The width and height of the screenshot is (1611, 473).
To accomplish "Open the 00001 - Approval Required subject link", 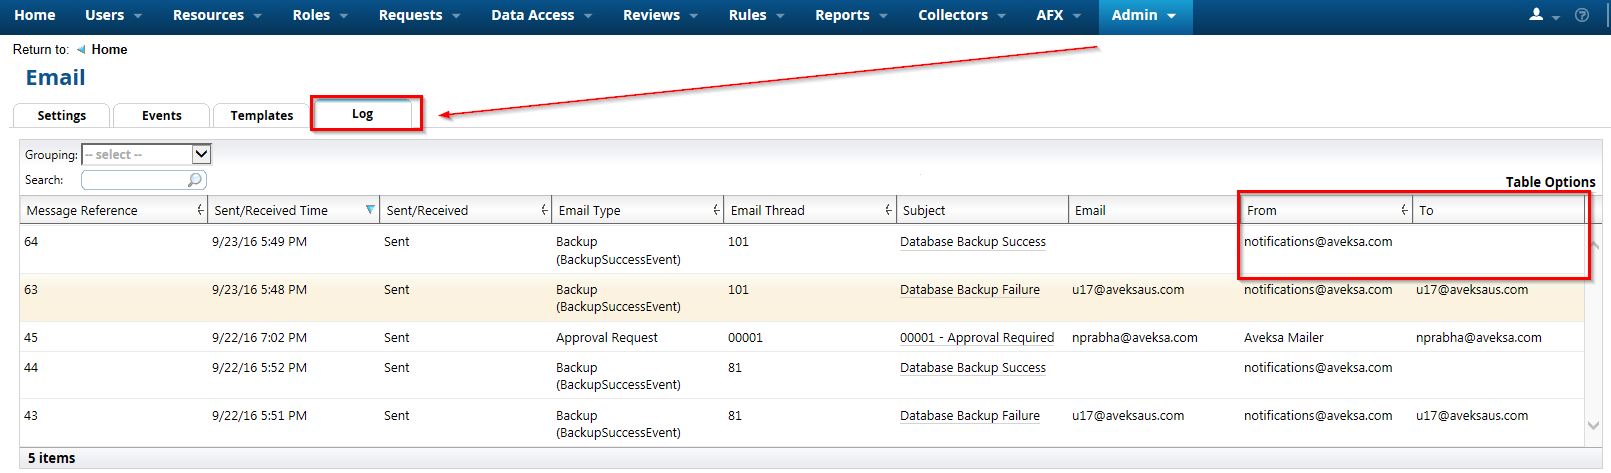I will [x=976, y=338].
